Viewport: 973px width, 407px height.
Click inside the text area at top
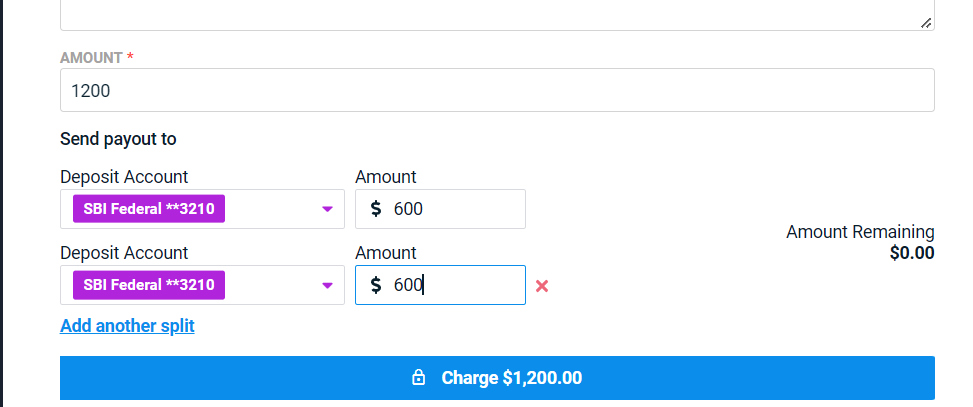tap(497, 12)
